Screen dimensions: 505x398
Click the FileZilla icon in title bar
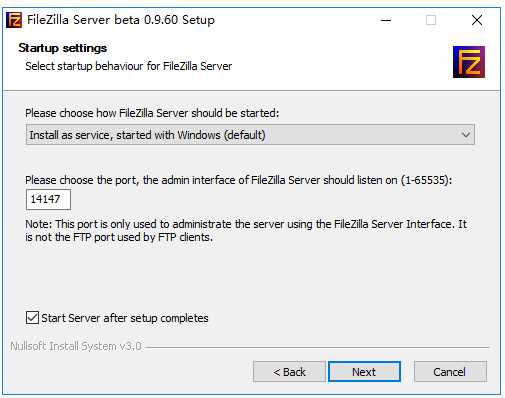click(14, 20)
